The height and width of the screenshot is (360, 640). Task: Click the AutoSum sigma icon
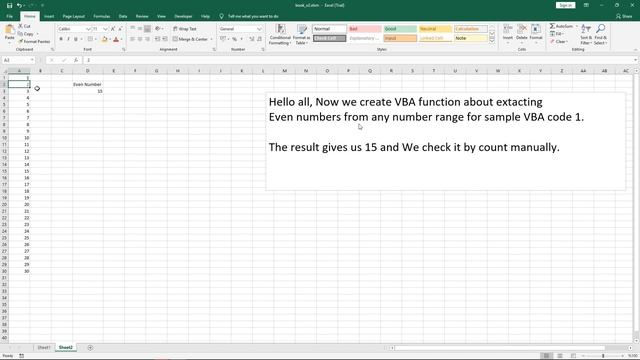[552, 26]
